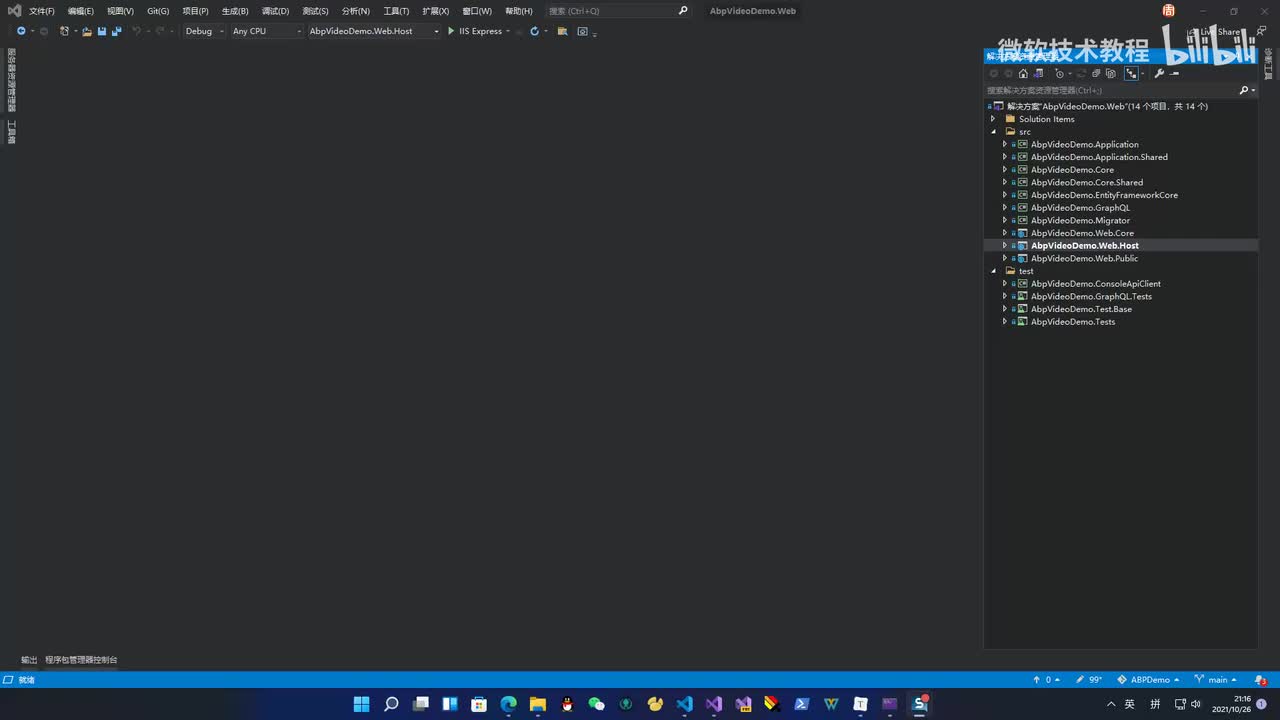
Task: Open the 生成(B) menu
Action: coord(235,11)
